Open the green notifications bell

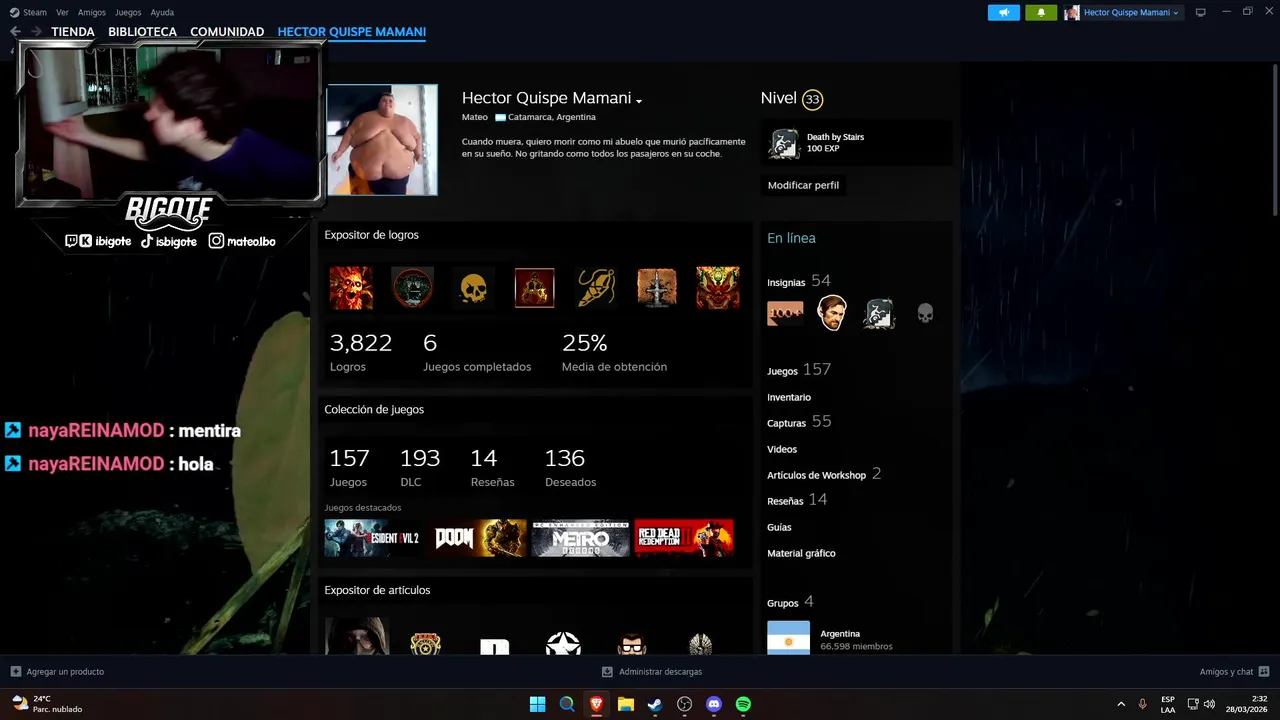point(1041,12)
